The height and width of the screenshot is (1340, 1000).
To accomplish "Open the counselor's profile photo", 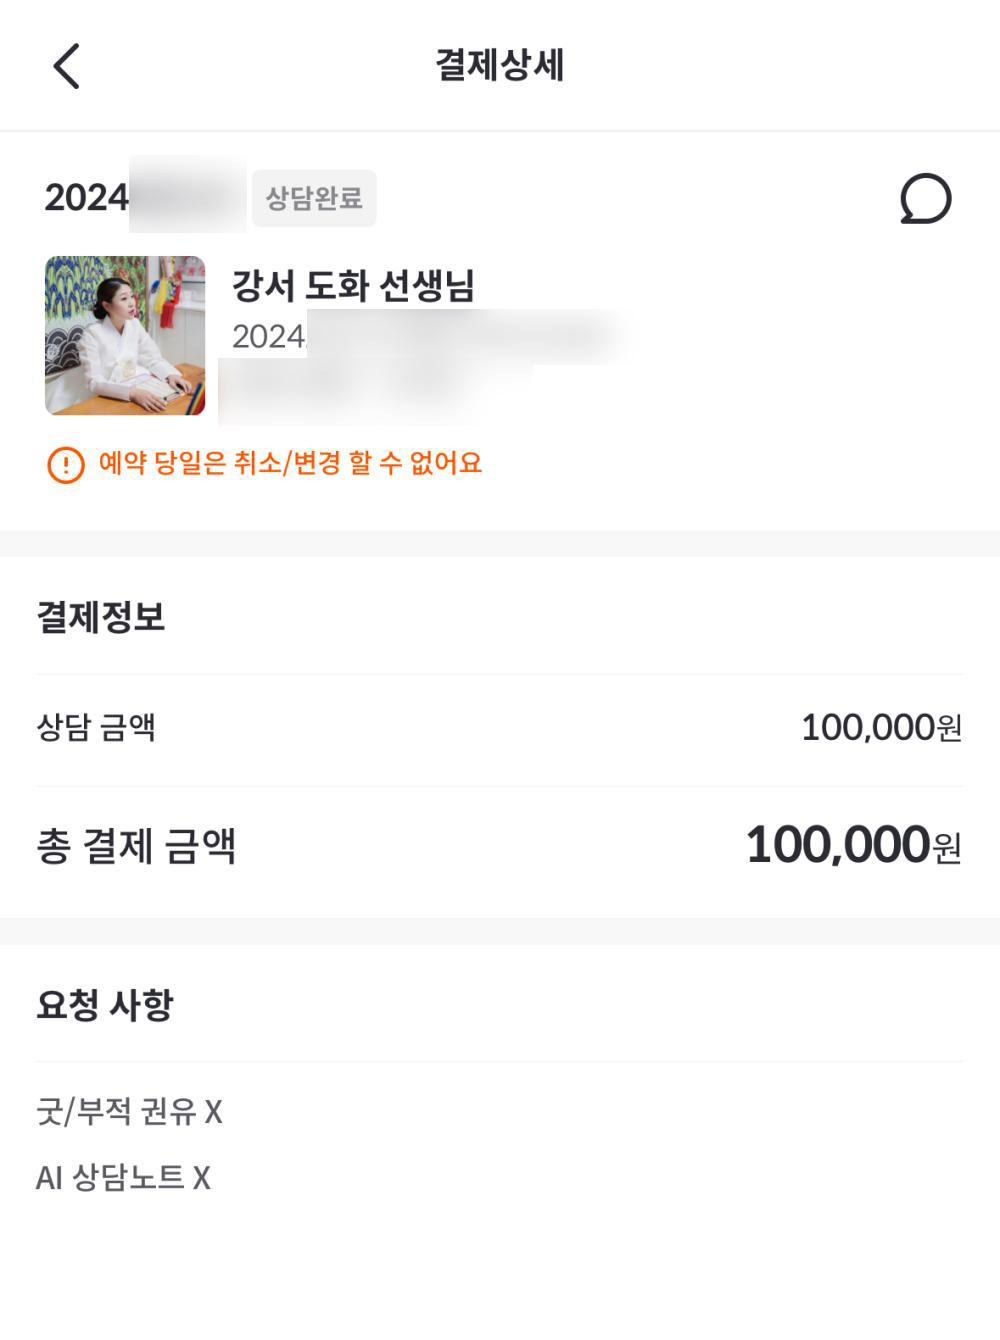I will [x=125, y=336].
